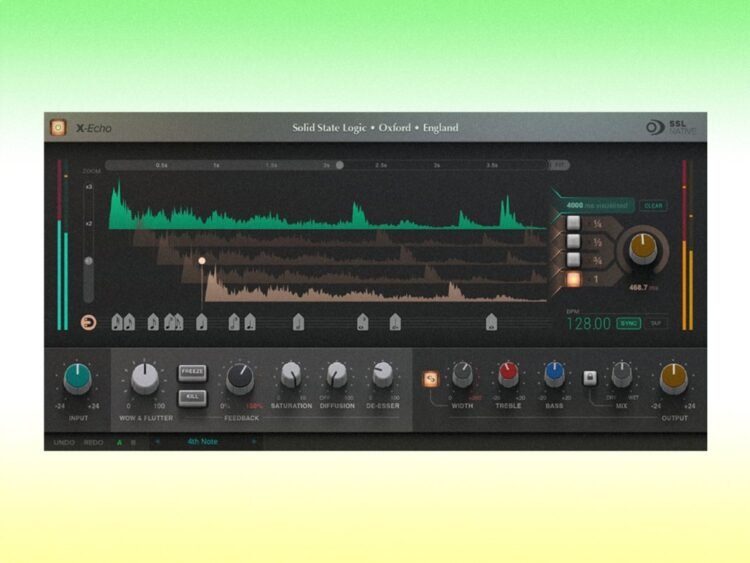Click the UNDO button
750x563 pixels.
pyautogui.click(x=64, y=442)
